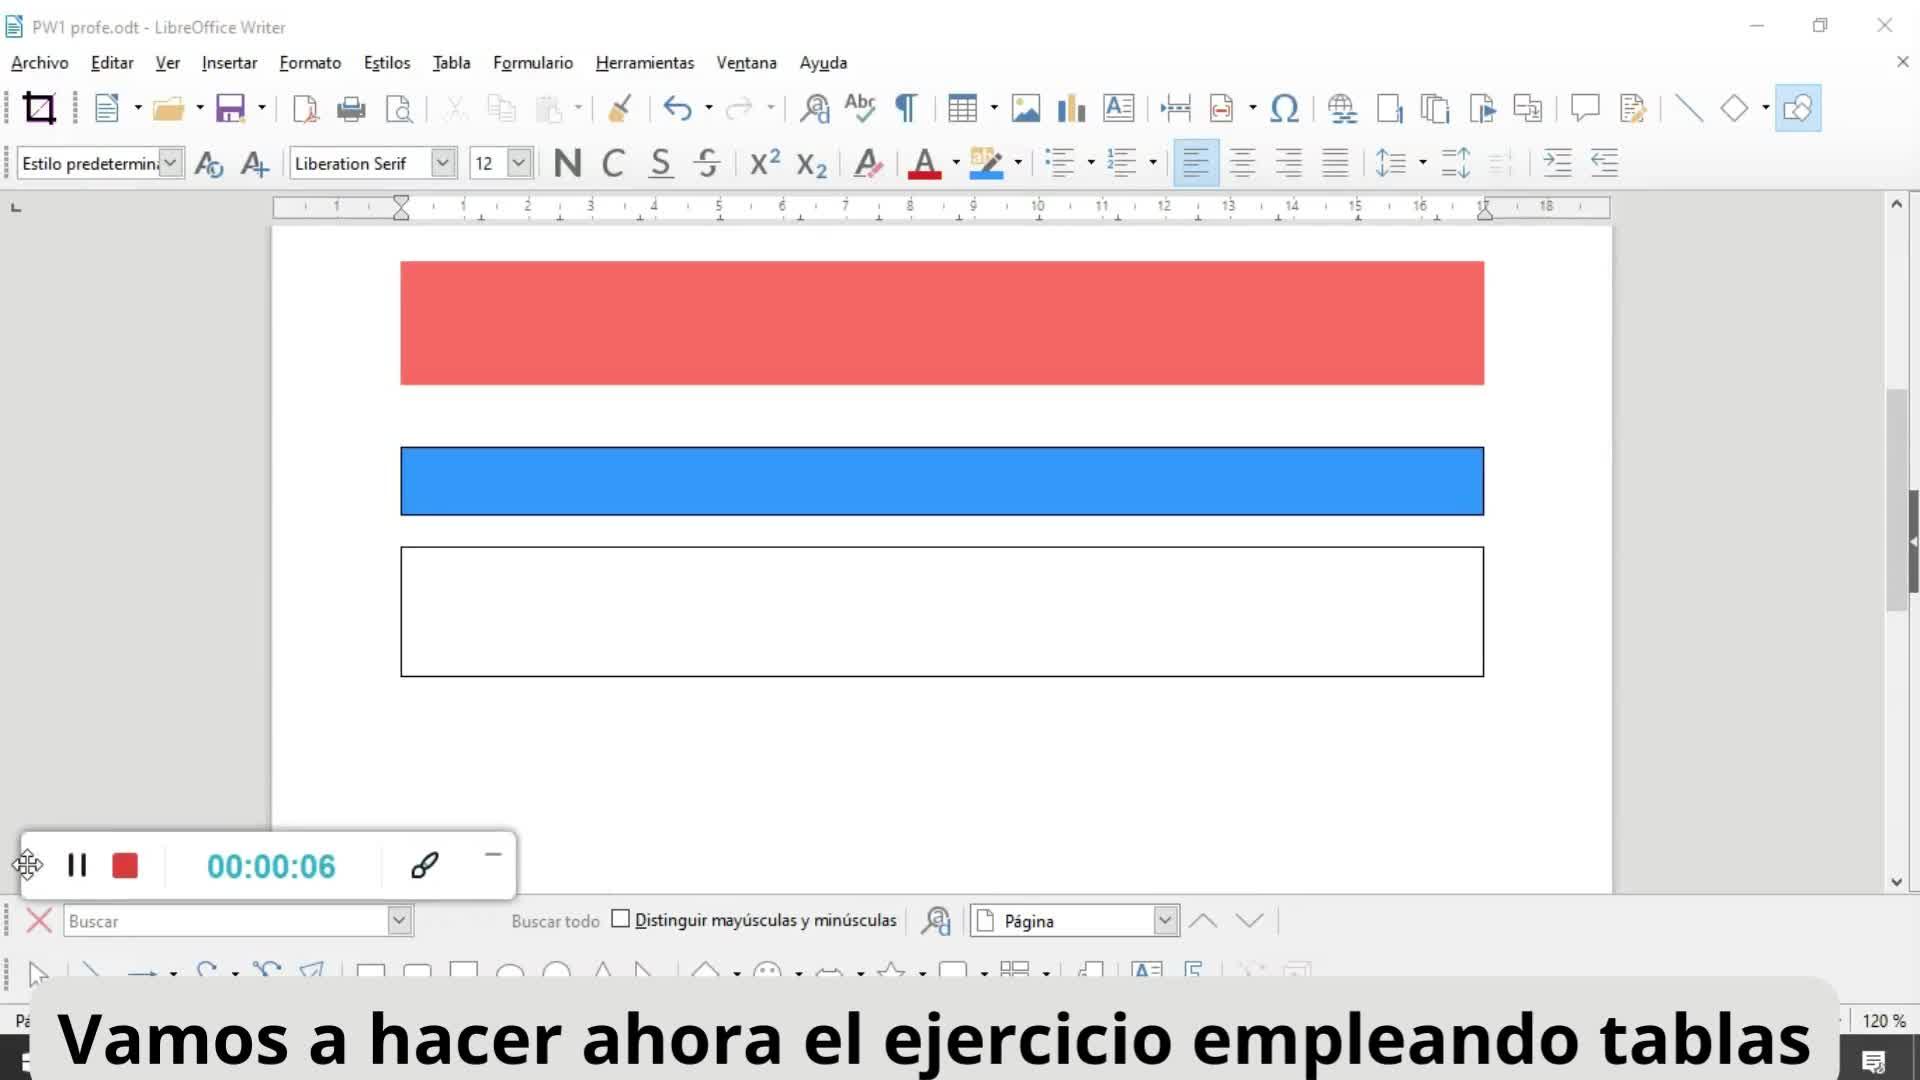1920x1080 pixels.
Task: Toggle bold formatting N button
Action: (567, 163)
